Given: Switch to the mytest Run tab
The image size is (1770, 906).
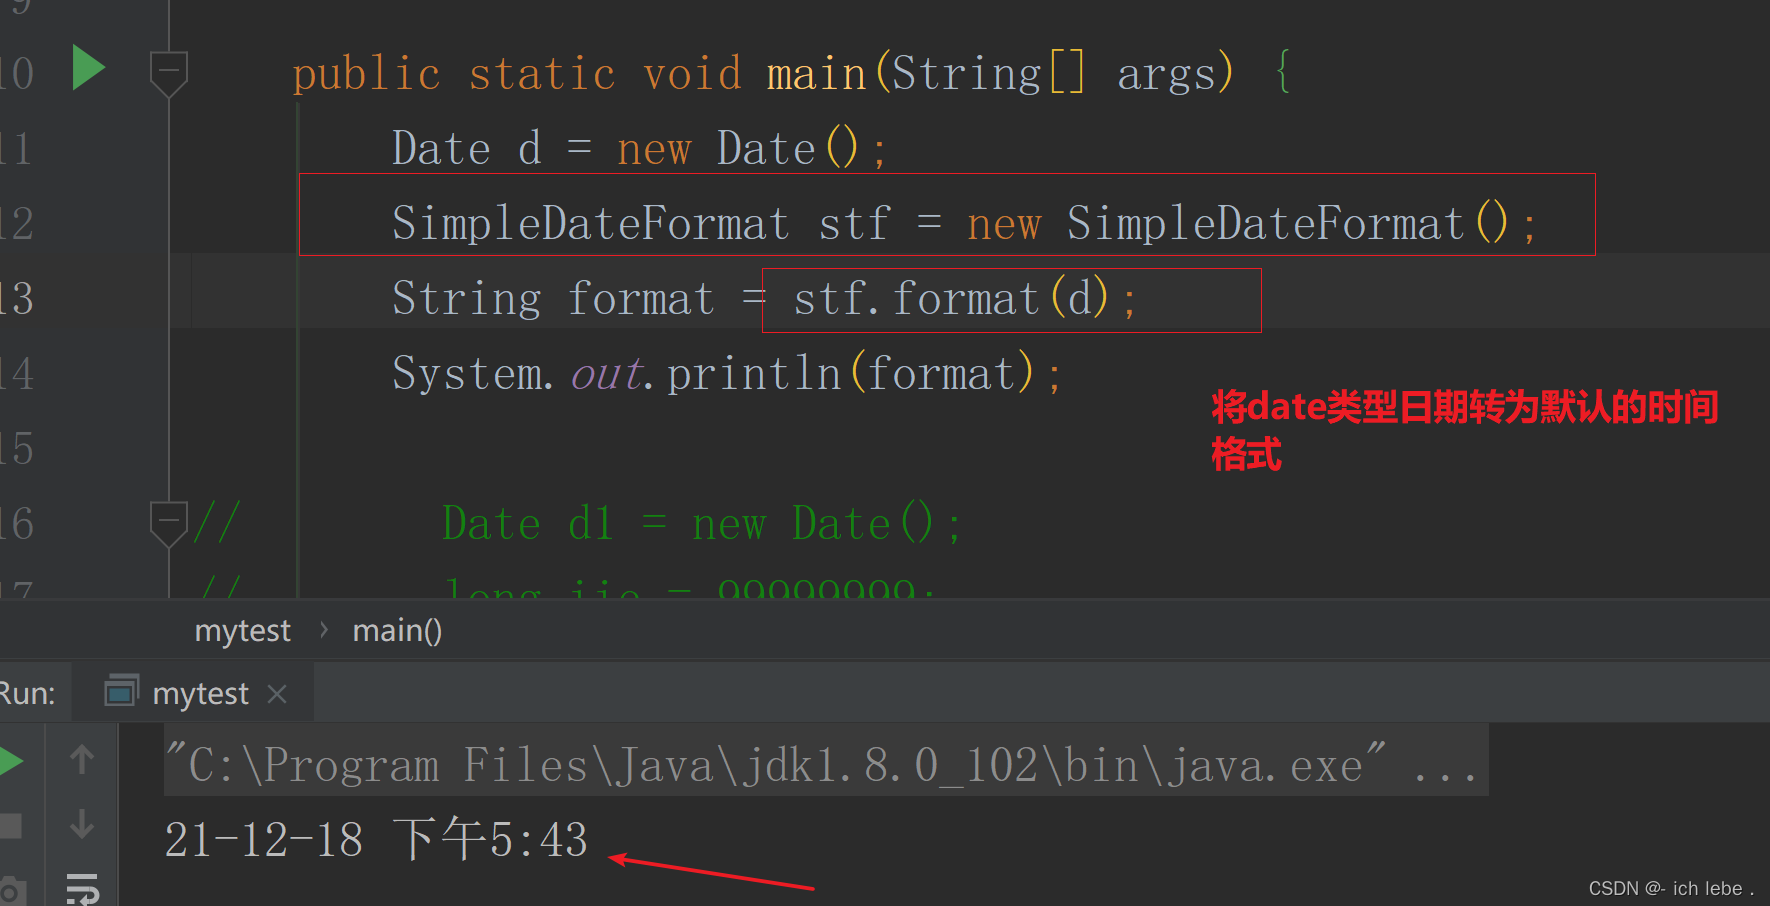Looking at the screenshot, I should (x=200, y=691).
